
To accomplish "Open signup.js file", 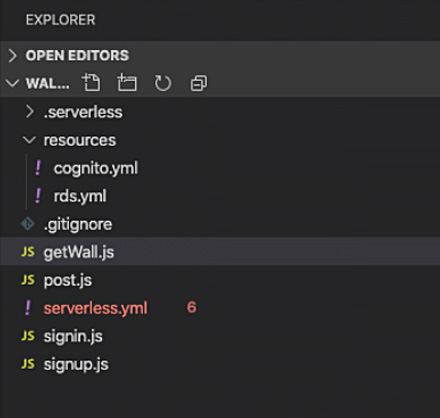I will [76, 364].
